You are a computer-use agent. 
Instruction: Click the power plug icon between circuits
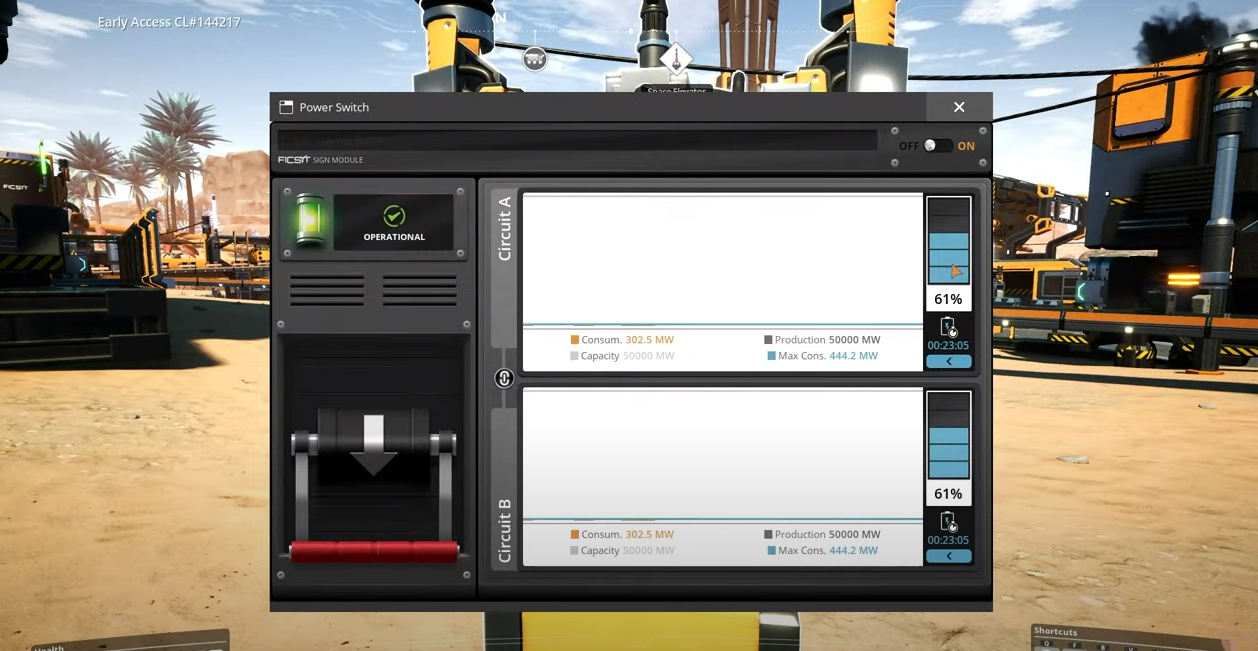(x=504, y=378)
